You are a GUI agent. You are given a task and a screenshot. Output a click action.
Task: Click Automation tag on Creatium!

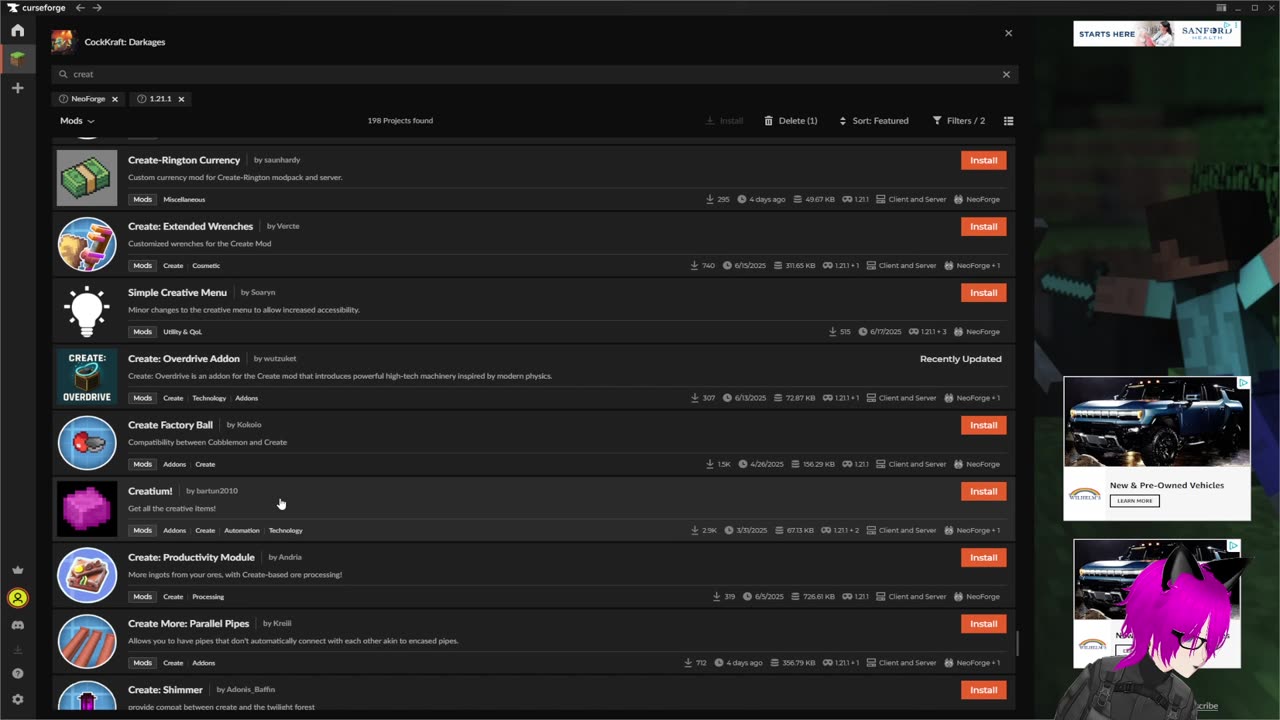(241, 530)
